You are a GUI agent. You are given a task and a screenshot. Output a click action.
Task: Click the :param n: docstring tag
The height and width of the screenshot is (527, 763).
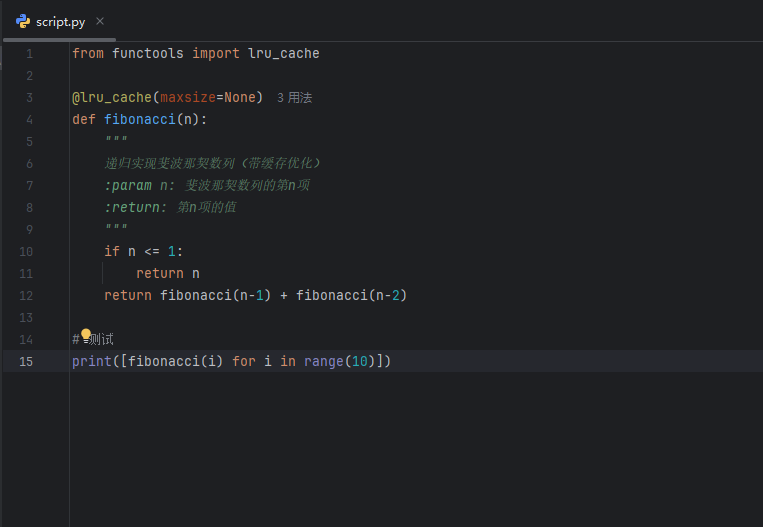click(140, 185)
